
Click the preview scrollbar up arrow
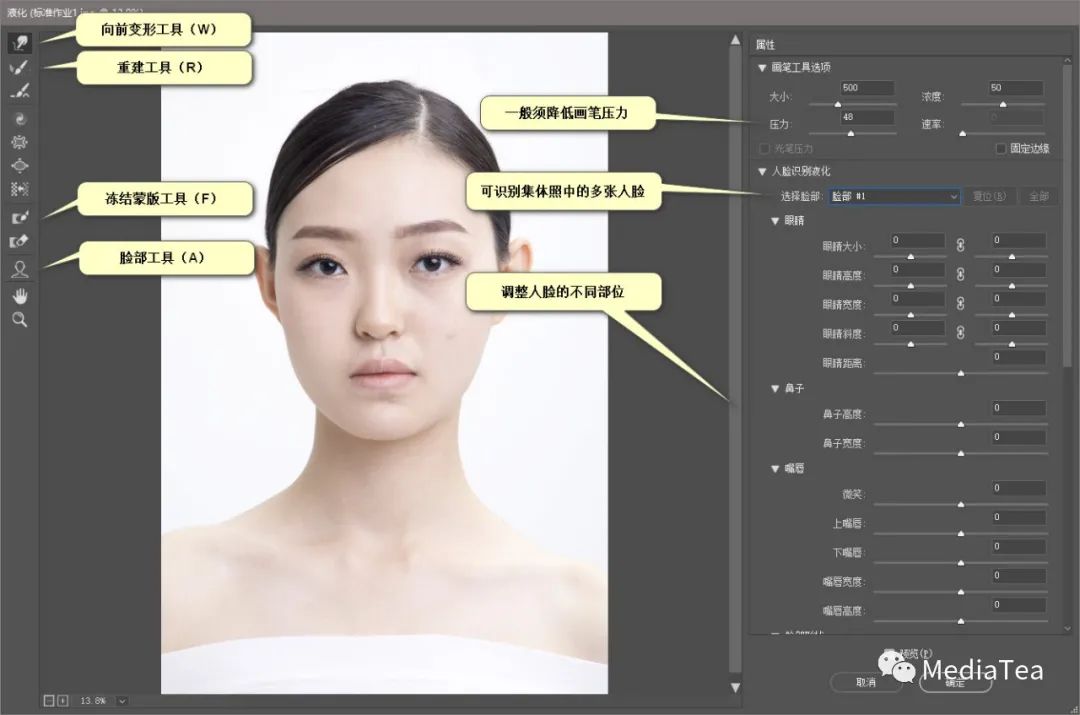pyautogui.click(x=735, y=41)
